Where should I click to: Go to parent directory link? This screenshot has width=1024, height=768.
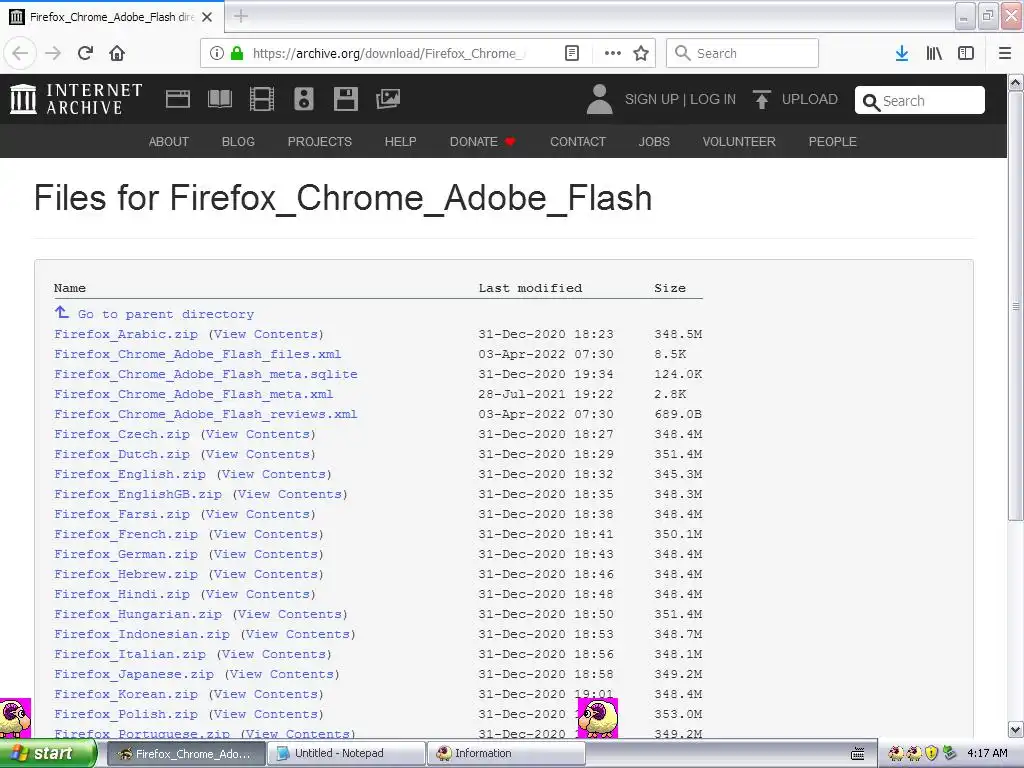(166, 314)
